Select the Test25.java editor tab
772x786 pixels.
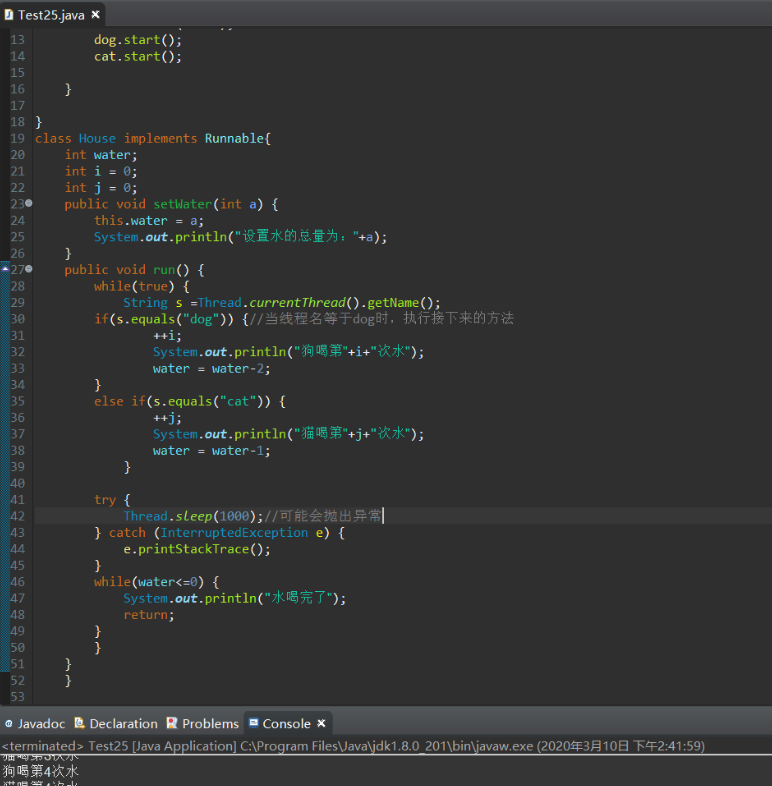[51, 15]
